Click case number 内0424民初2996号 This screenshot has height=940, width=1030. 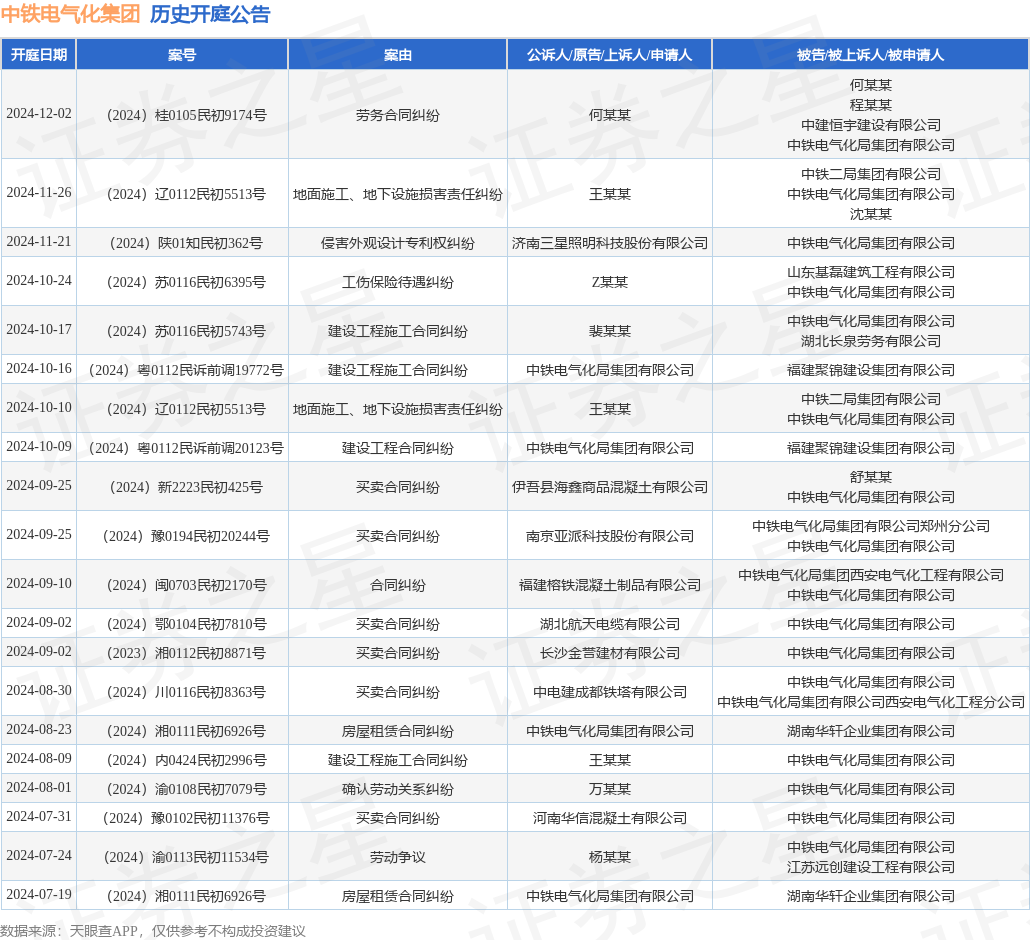point(187,760)
